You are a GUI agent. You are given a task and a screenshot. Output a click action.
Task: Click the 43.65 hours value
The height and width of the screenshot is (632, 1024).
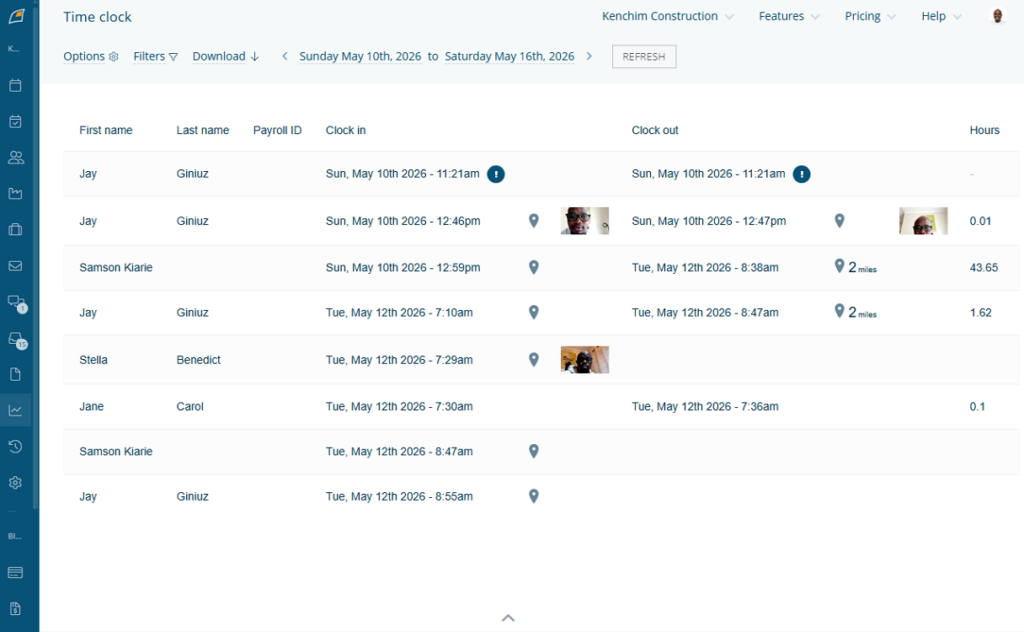[x=984, y=267]
